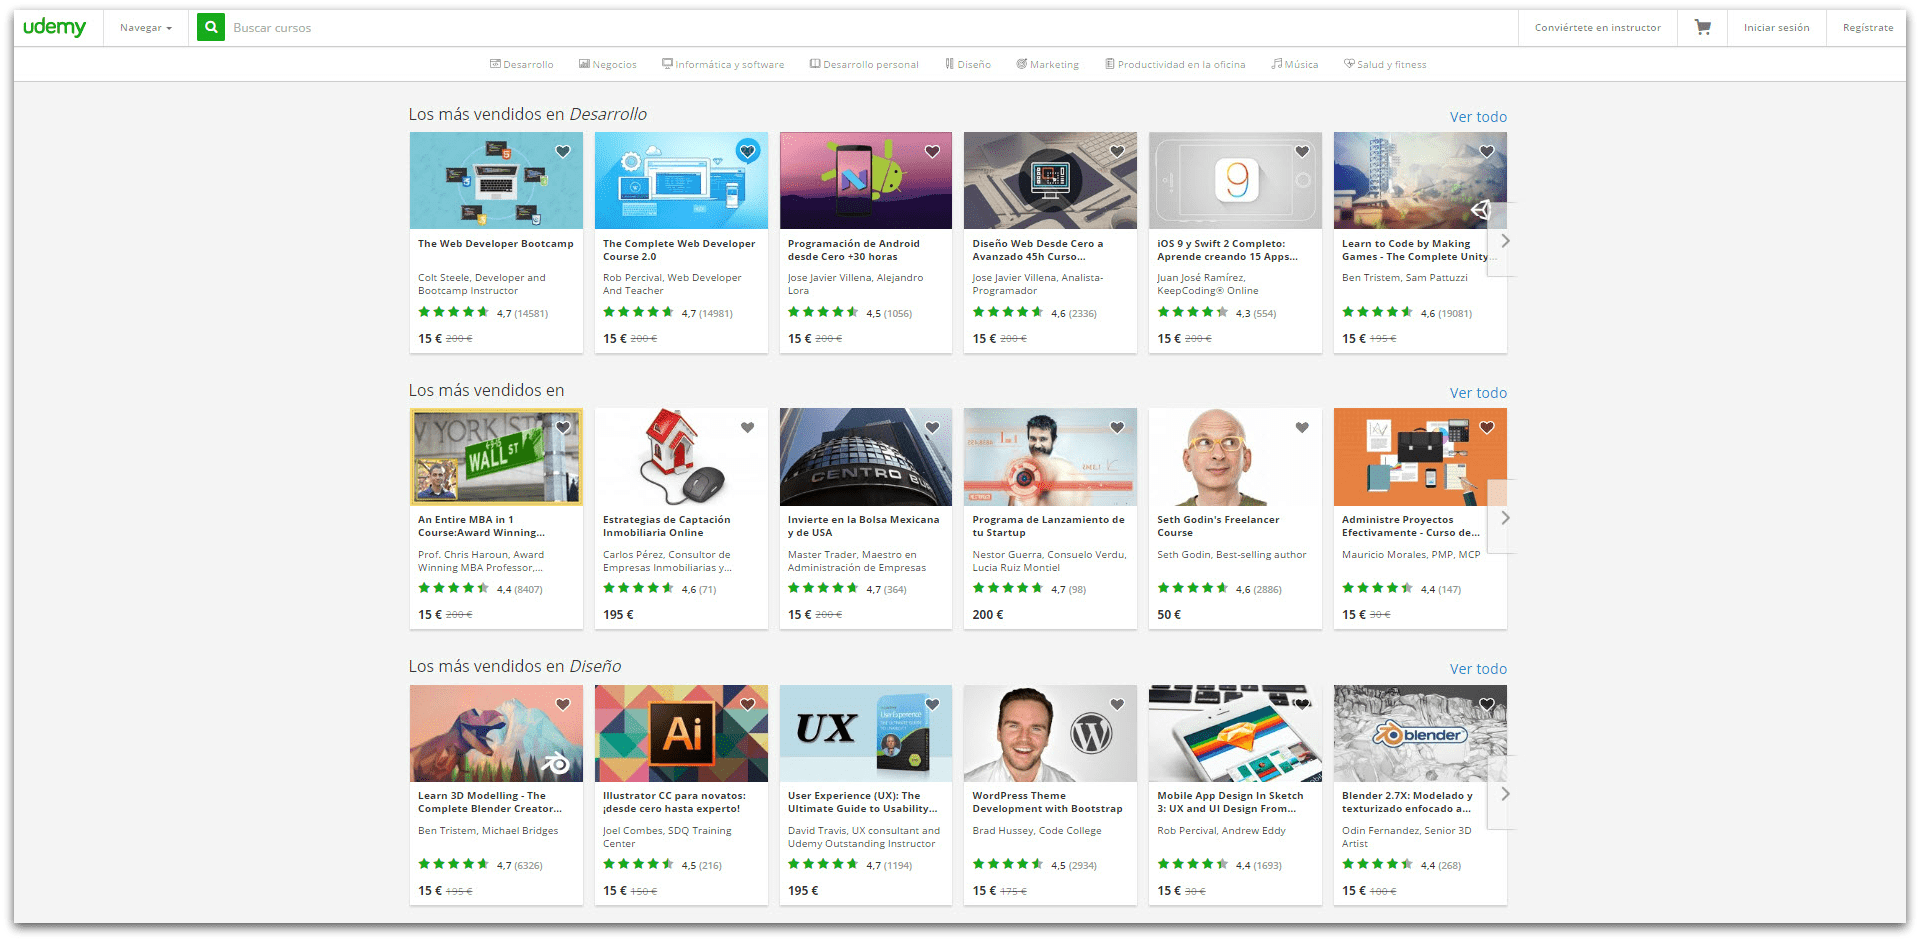Select Productividad en la oficina category
The height and width of the screenshot is (941, 1920).
point(1175,64)
